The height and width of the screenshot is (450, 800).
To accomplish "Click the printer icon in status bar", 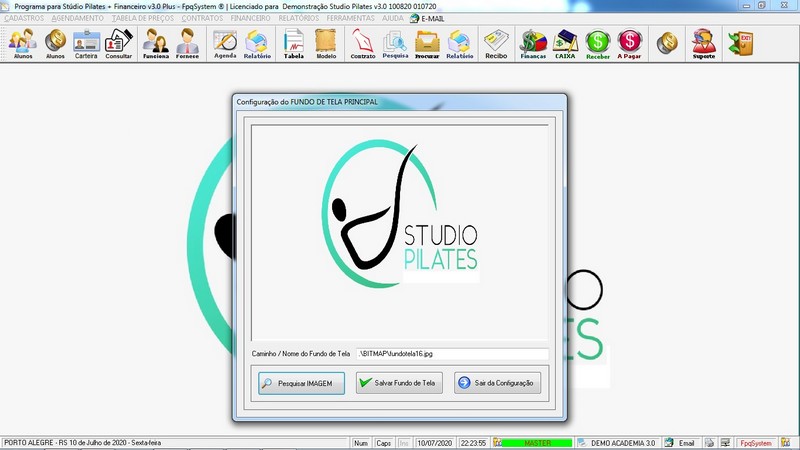I will (709, 443).
